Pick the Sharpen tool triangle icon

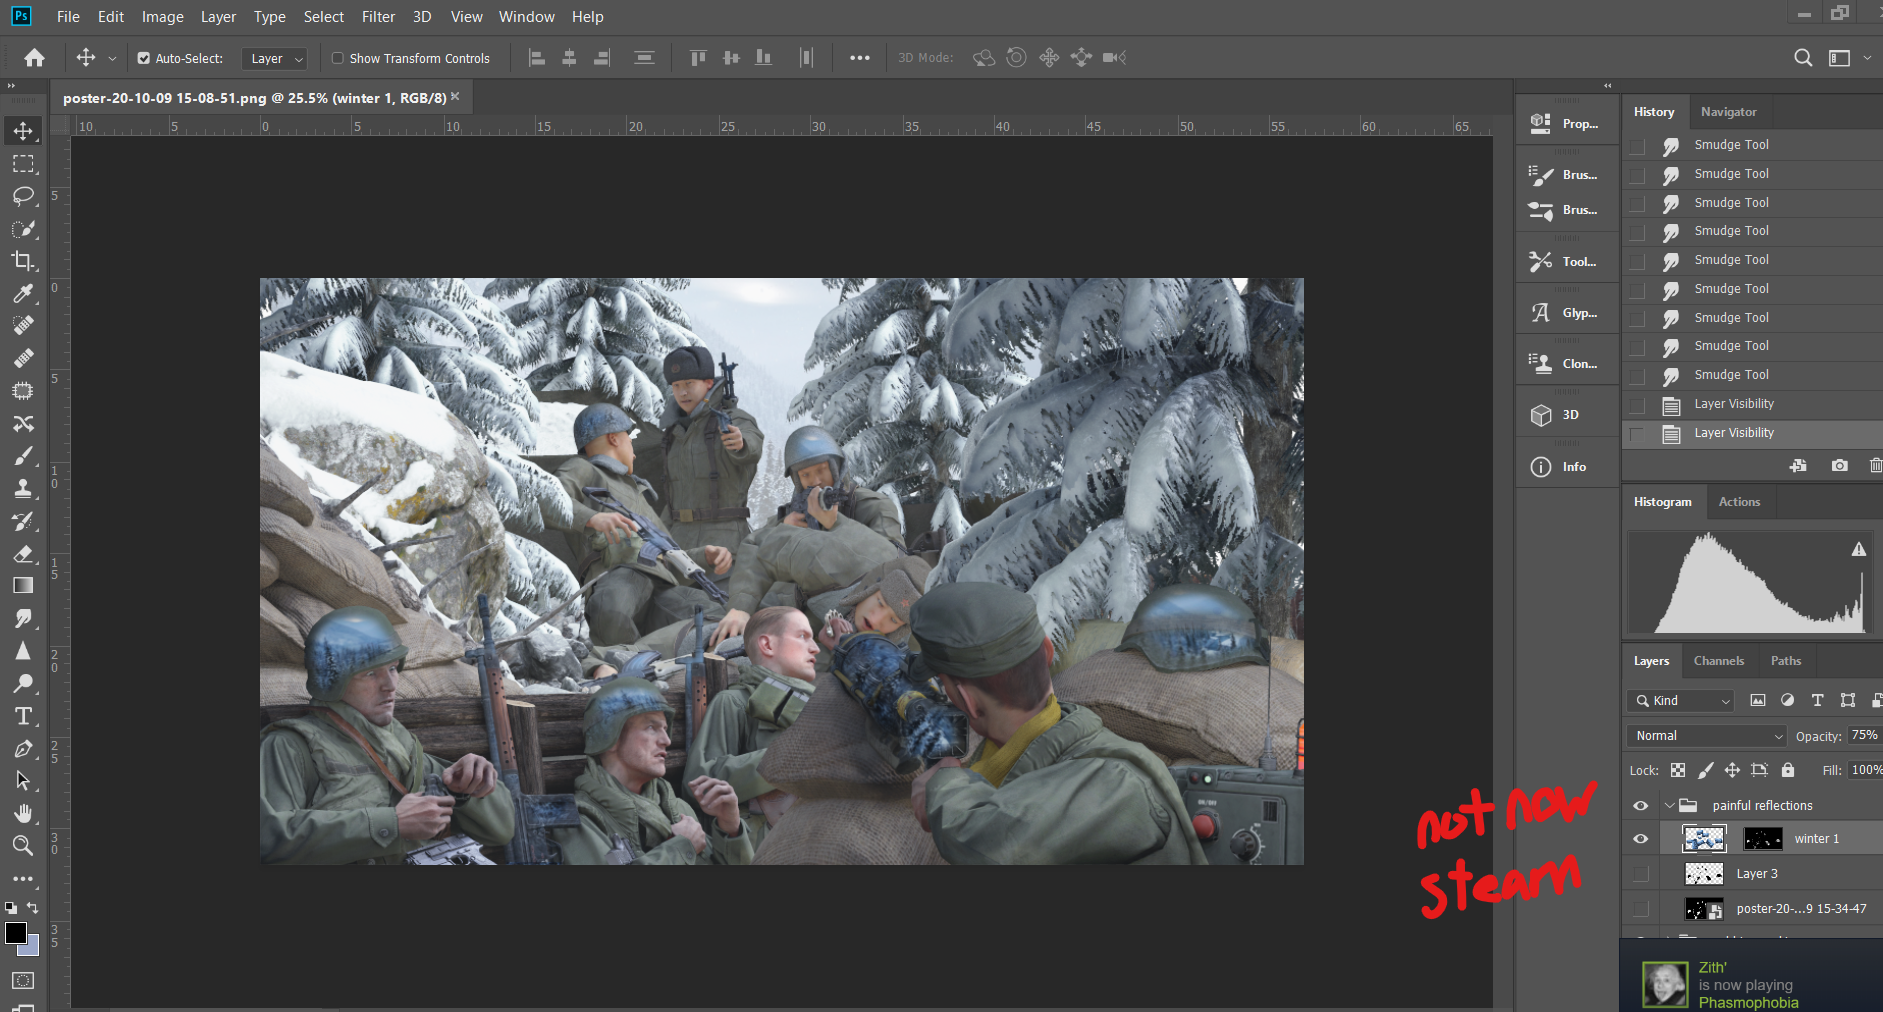pyautogui.click(x=23, y=651)
